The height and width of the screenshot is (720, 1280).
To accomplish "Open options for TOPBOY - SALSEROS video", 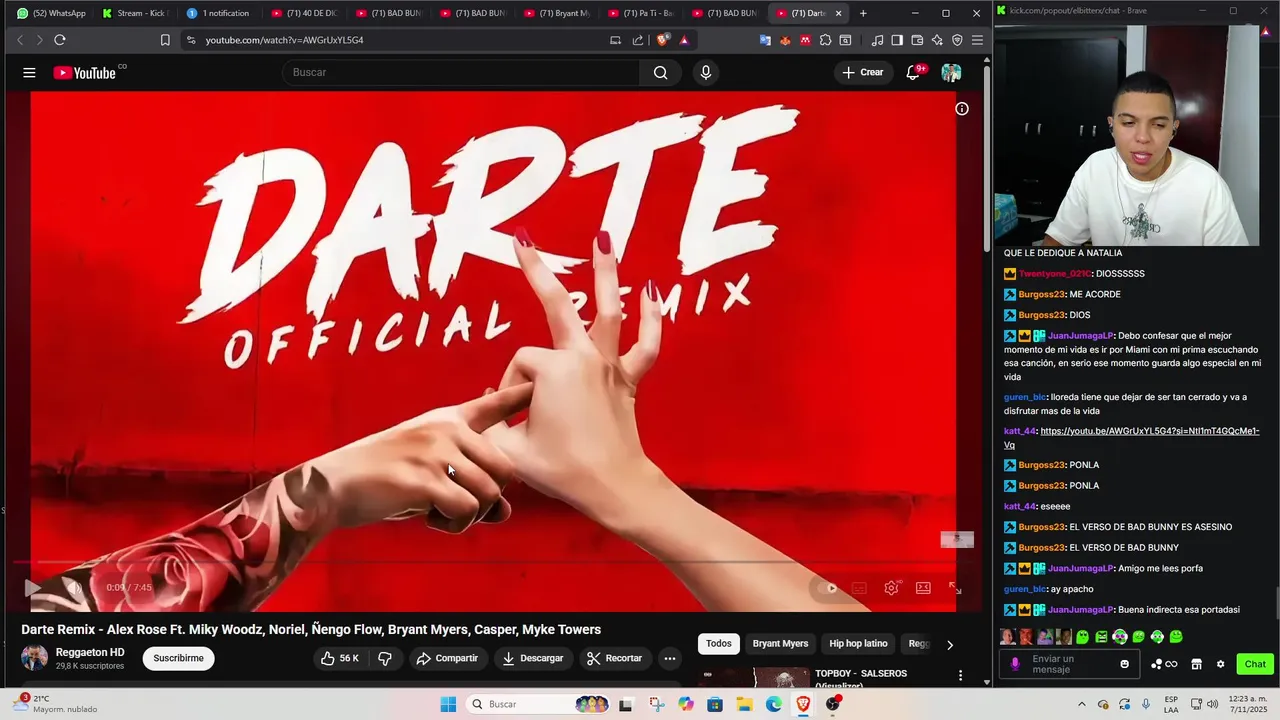I will pos(960,676).
